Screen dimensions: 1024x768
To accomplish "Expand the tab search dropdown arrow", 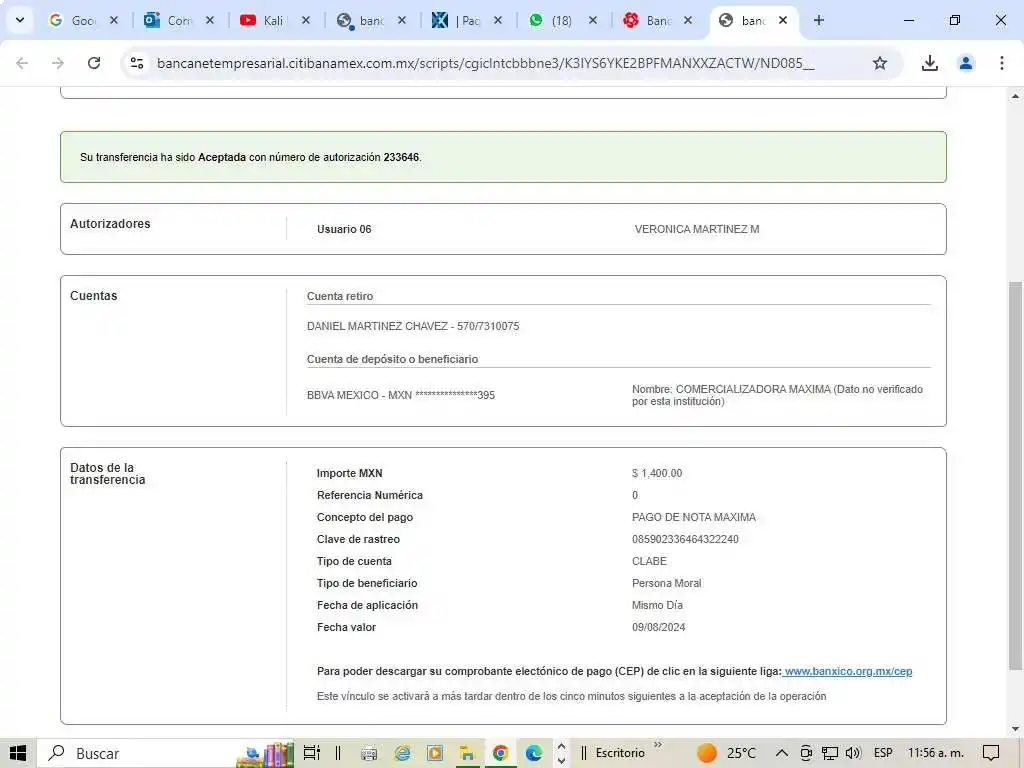I will click(x=19, y=20).
